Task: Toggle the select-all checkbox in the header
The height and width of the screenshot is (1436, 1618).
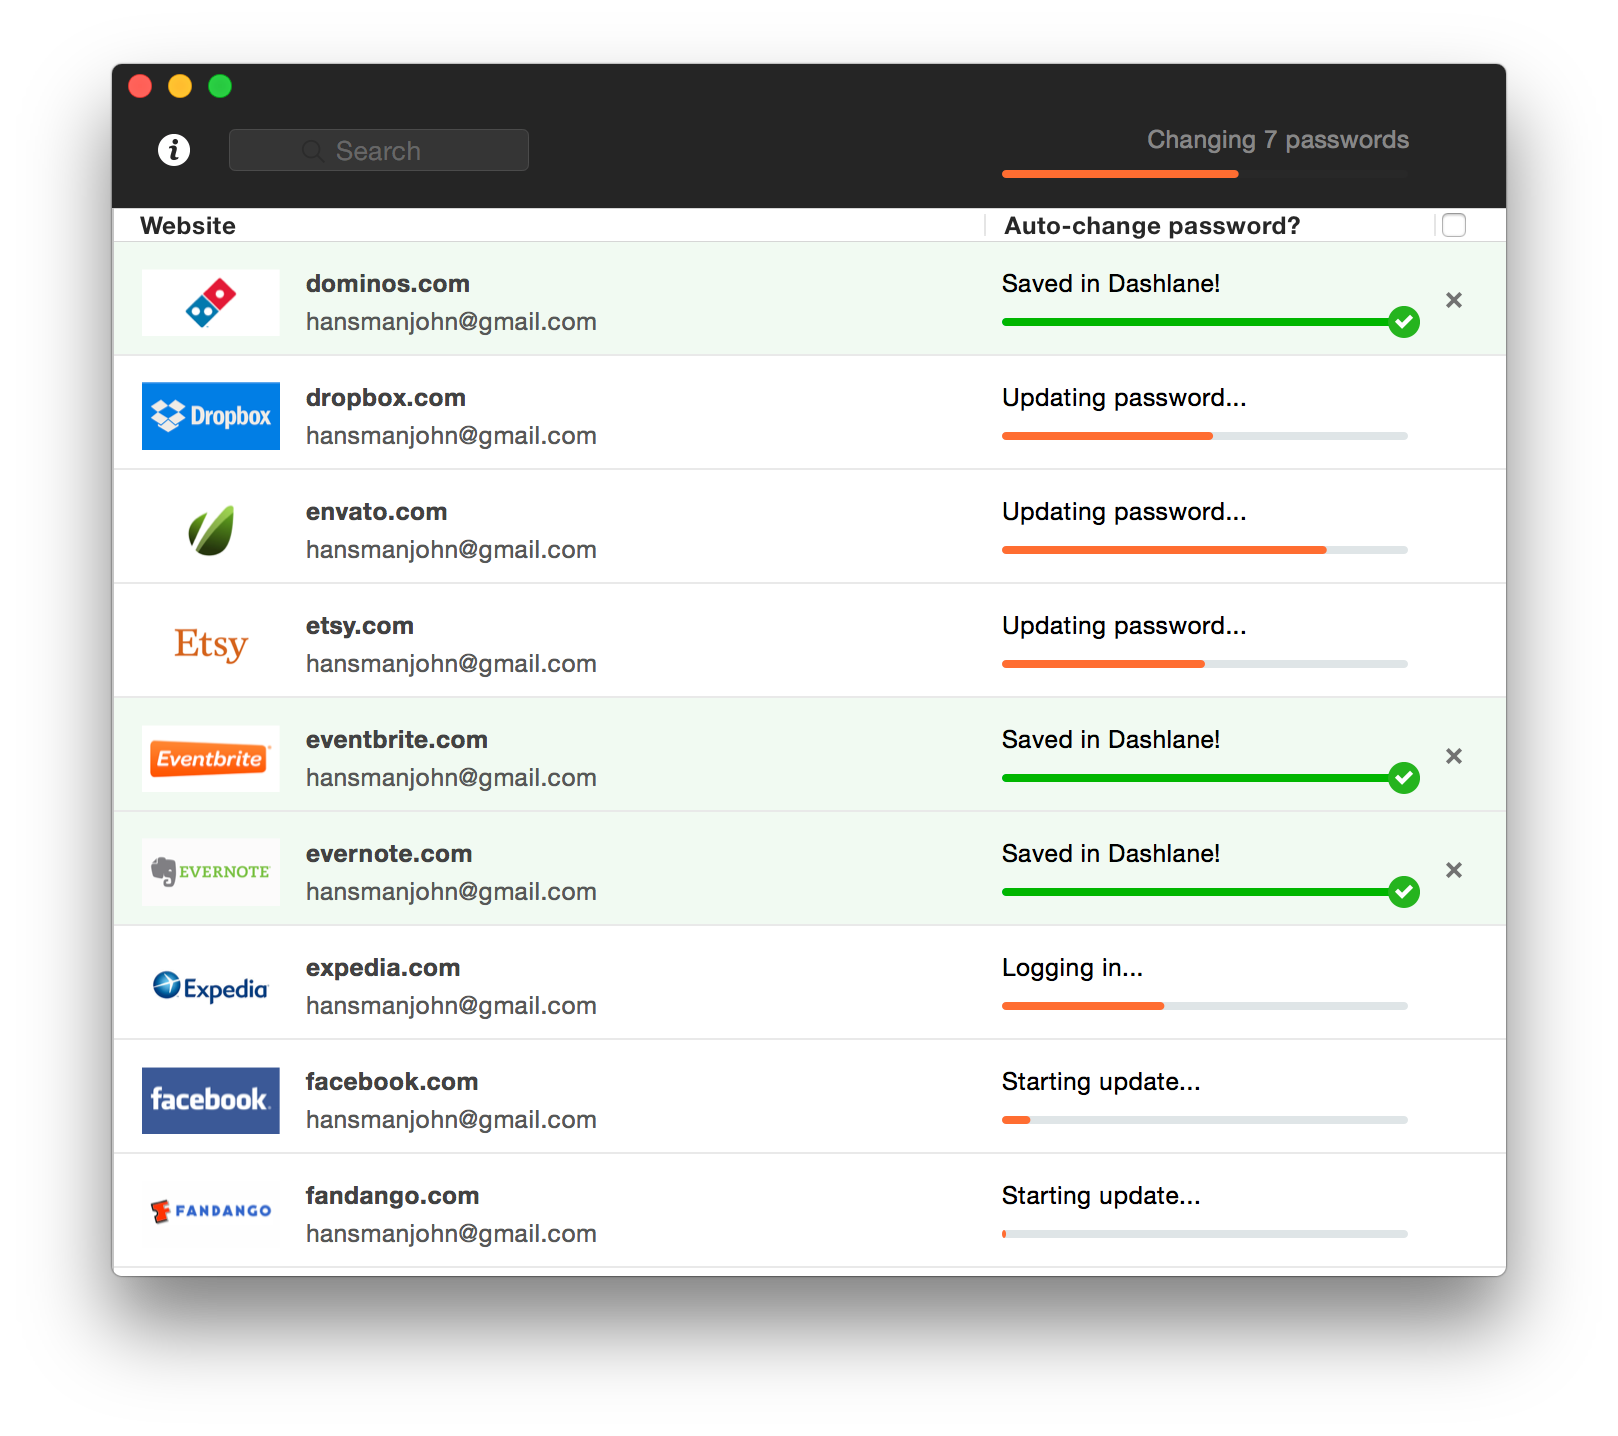Action: click(x=1454, y=225)
